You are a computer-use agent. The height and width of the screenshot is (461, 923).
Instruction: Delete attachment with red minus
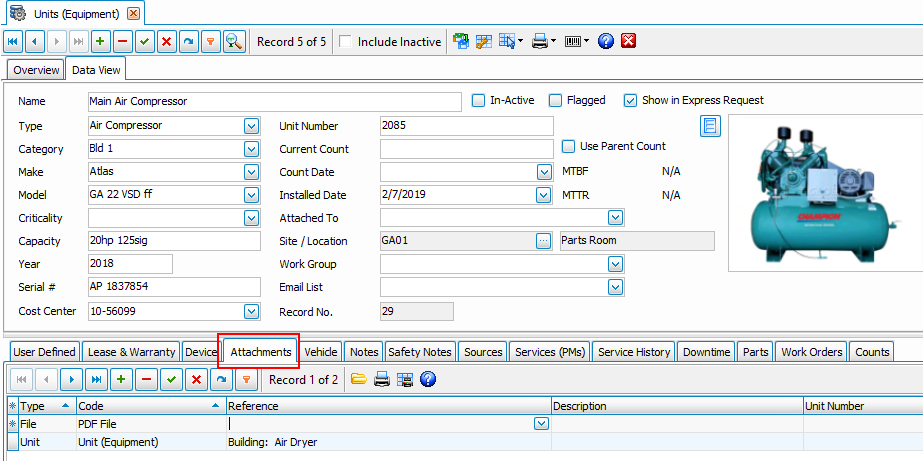pyautogui.click(x=146, y=380)
